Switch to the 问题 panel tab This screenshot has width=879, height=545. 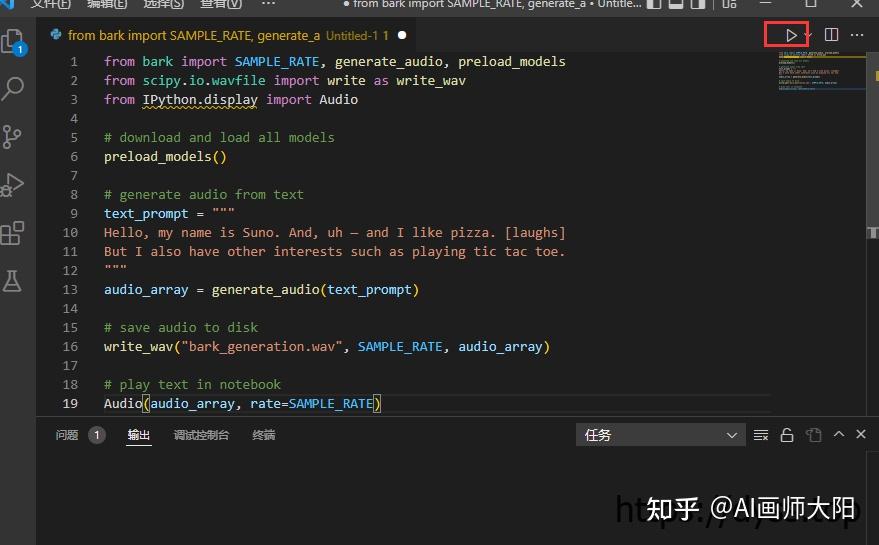pyautogui.click(x=67, y=435)
